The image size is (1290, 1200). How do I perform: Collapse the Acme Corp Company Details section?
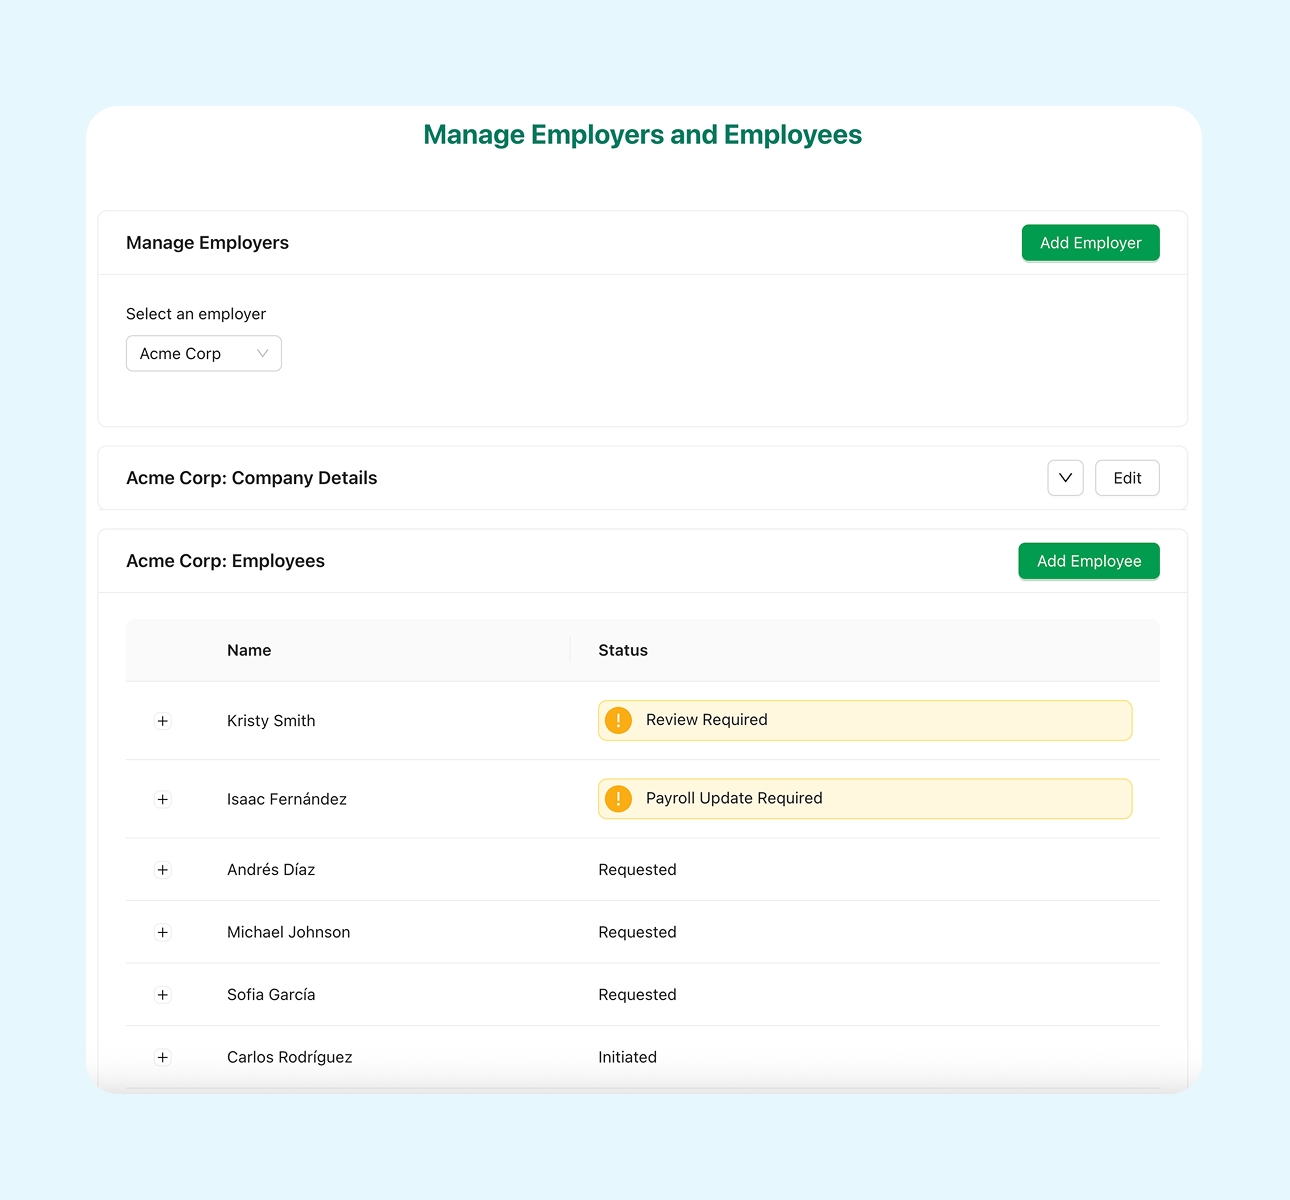1065,477
